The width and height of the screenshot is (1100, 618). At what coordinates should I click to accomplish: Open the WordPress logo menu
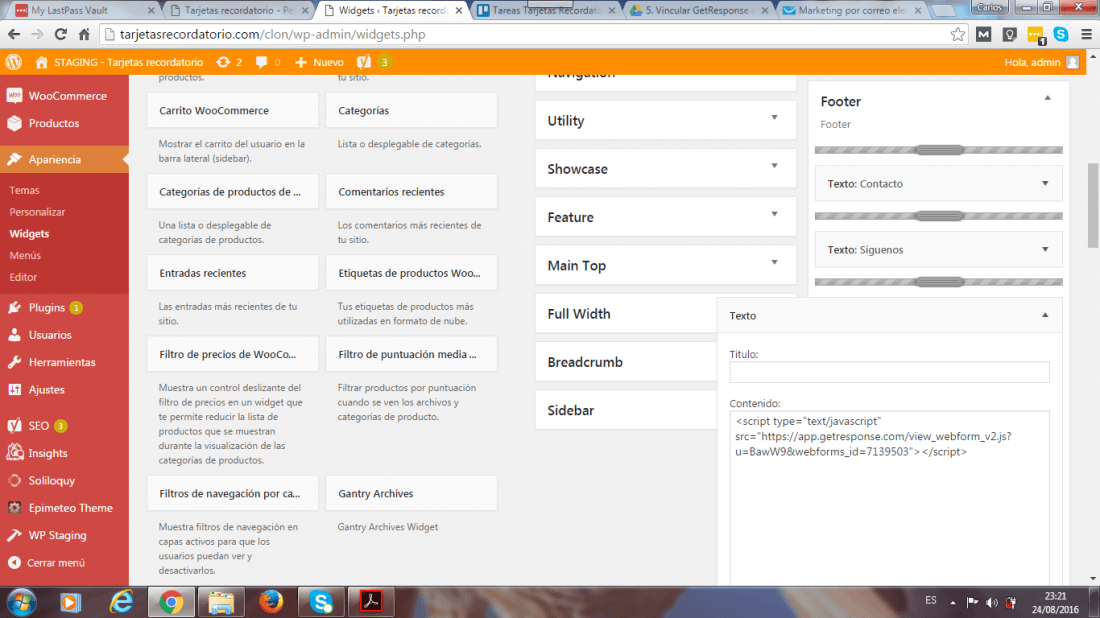pos(13,62)
